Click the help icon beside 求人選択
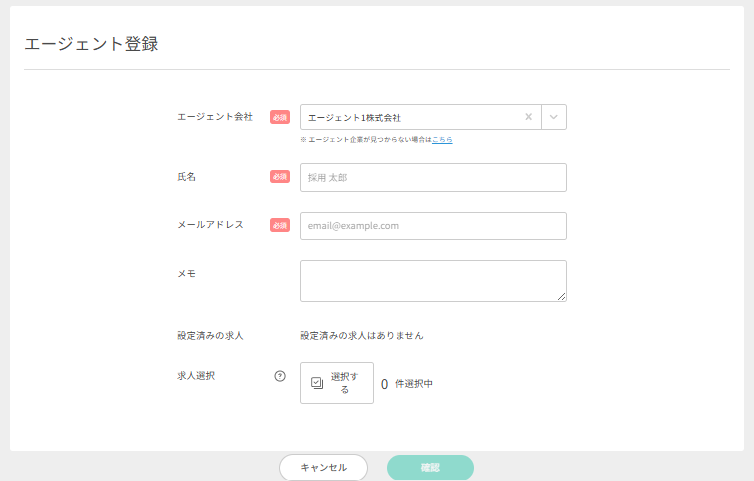 (x=280, y=376)
